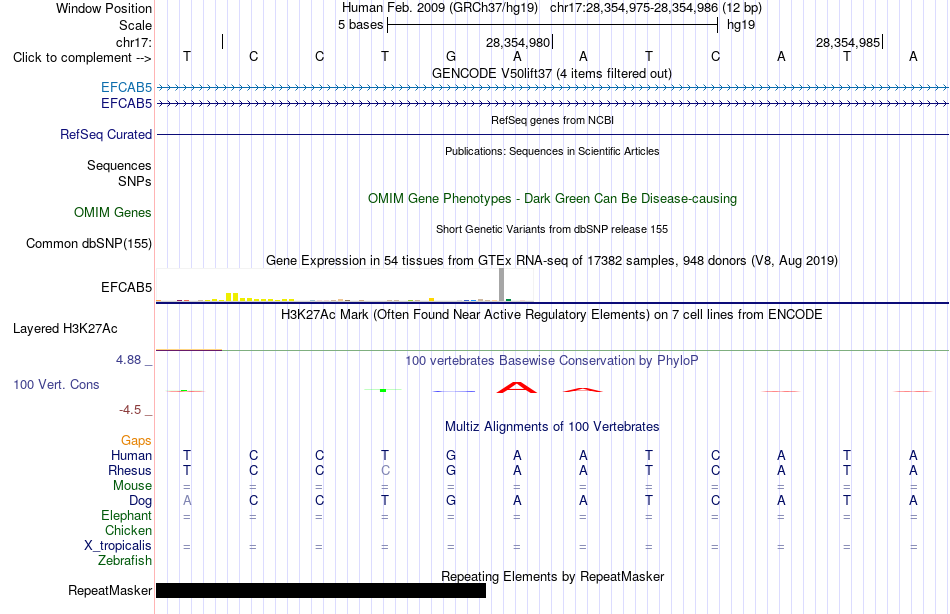The width and height of the screenshot is (950, 614).
Task: Click the Scale track label
Action: 135,25
